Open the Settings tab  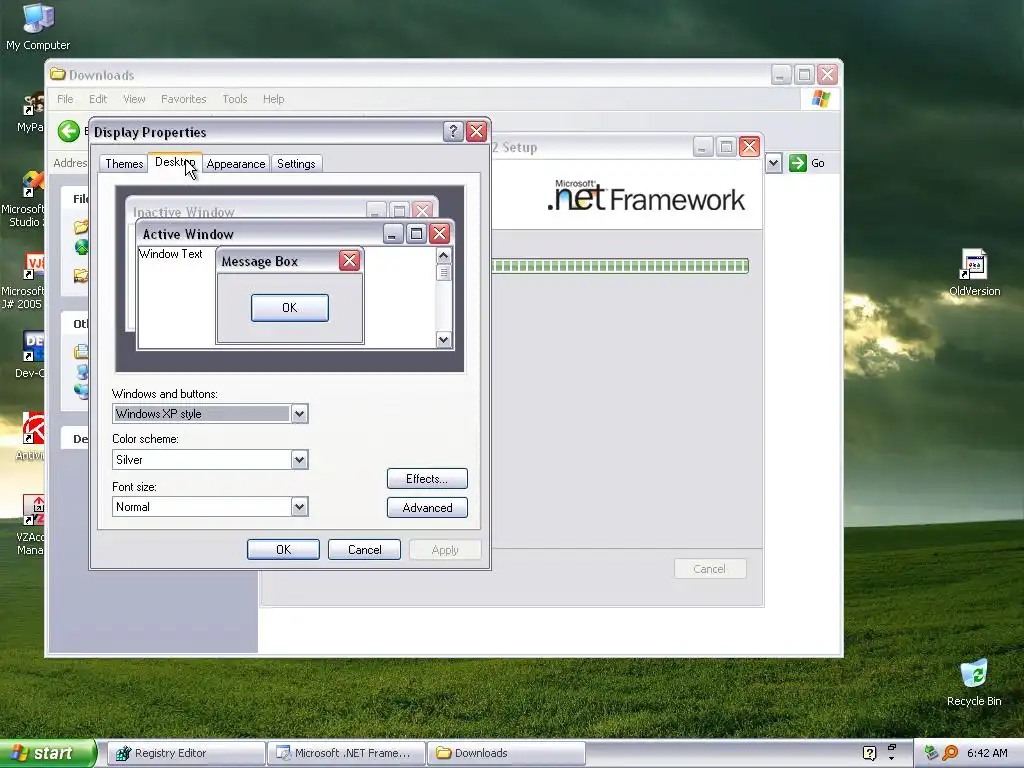click(296, 164)
